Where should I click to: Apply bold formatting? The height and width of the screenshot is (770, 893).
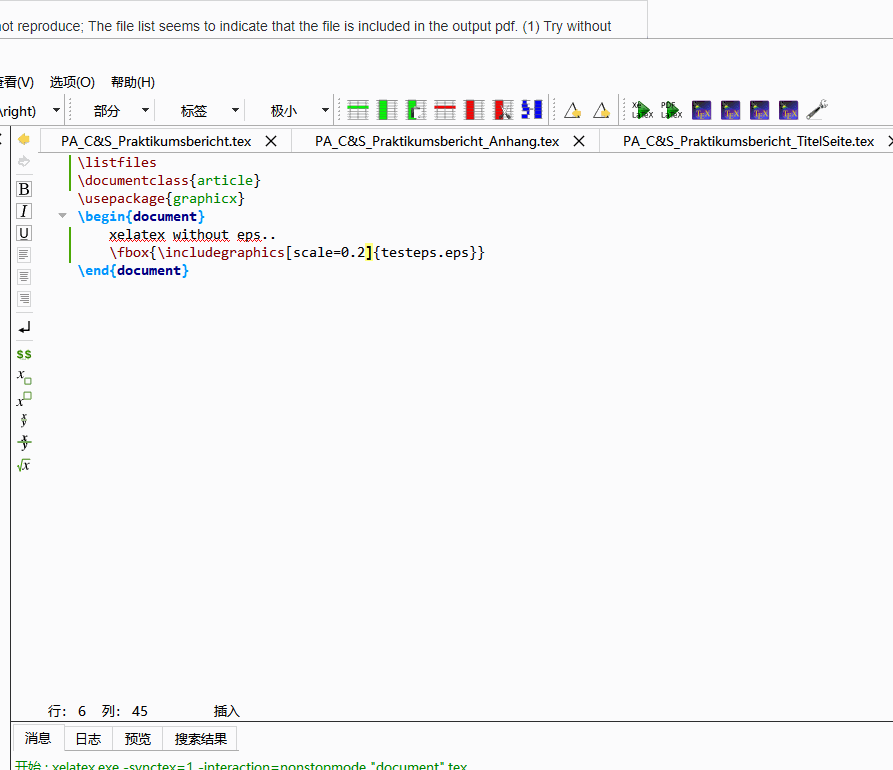pyautogui.click(x=23, y=188)
